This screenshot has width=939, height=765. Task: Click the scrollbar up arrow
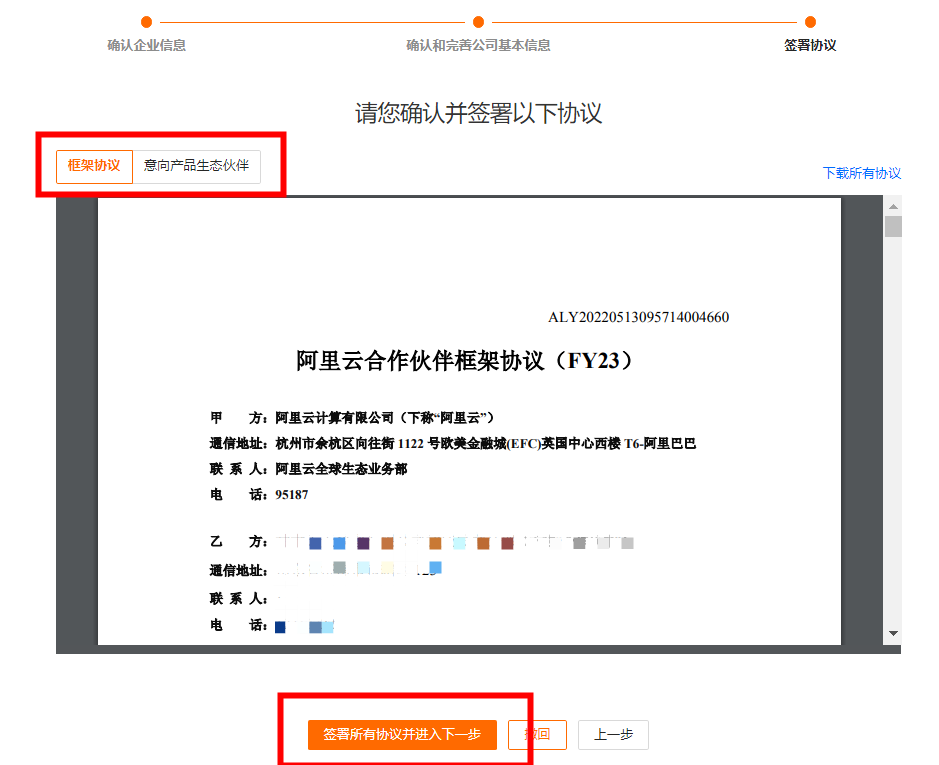point(893,207)
